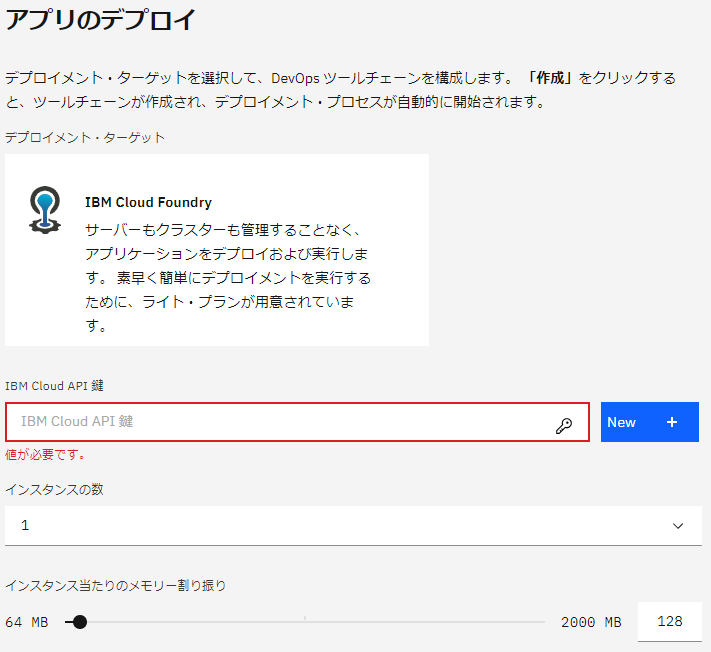Open the インスタンスの数 dropdown
Viewport: 711px width, 652px height.
[x=353, y=525]
